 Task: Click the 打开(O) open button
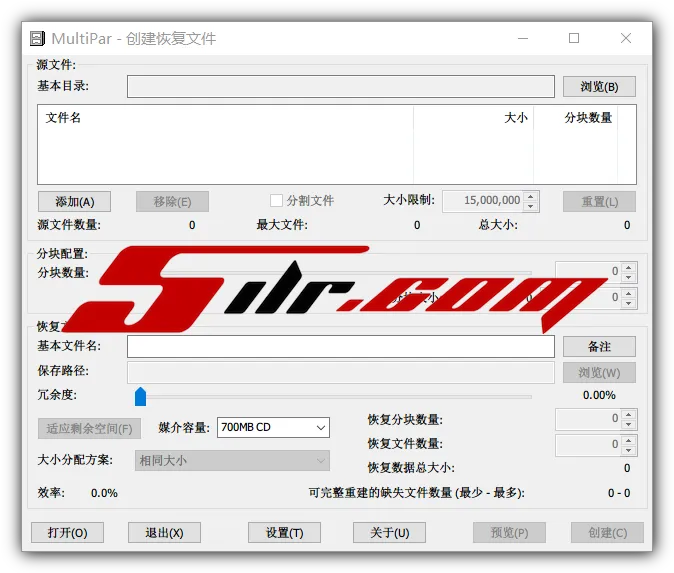(67, 533)
